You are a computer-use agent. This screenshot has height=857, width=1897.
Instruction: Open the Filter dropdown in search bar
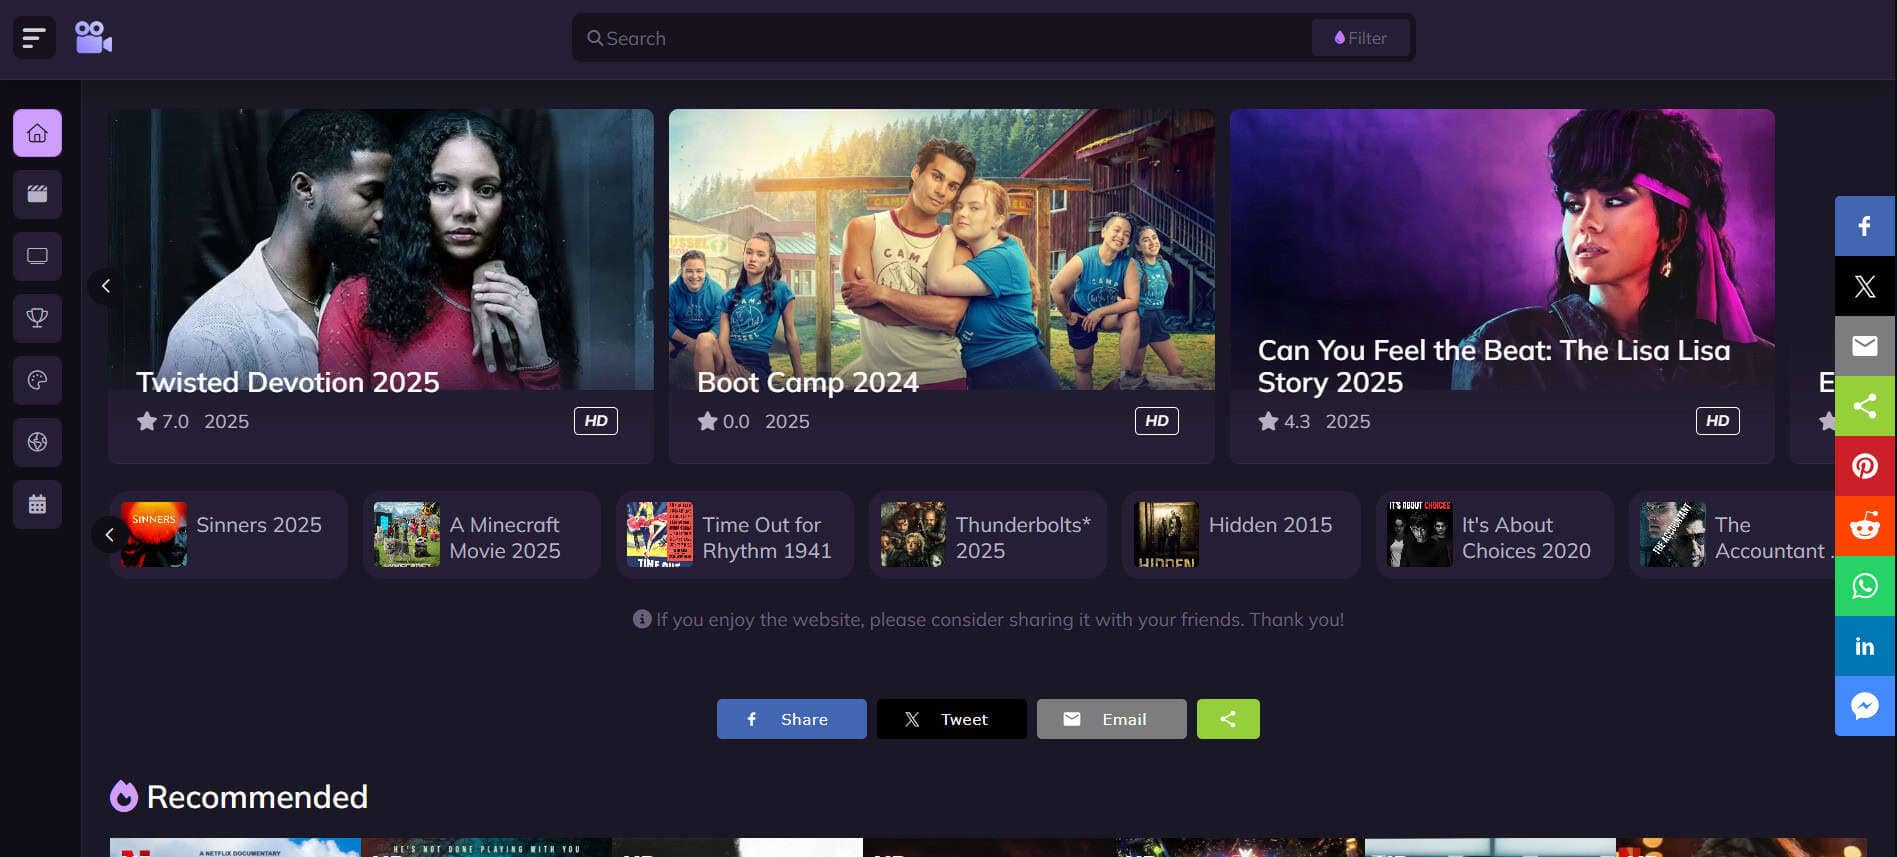coord(1361,38)
